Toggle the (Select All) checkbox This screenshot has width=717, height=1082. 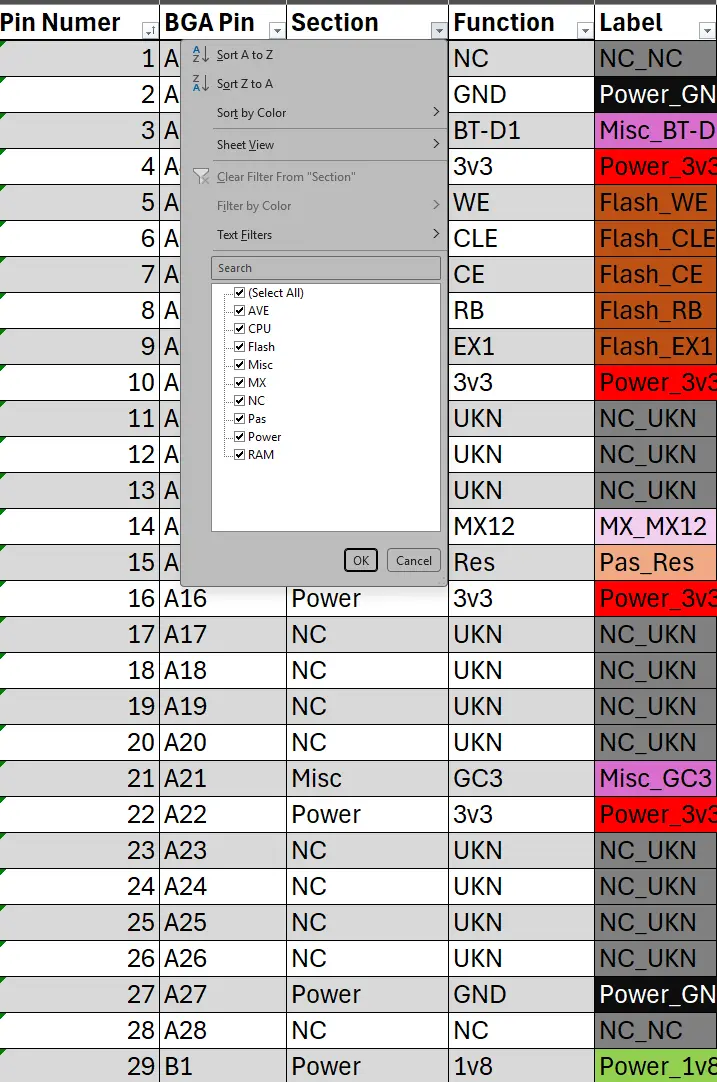pyautogui.click(x=239, y=293)
